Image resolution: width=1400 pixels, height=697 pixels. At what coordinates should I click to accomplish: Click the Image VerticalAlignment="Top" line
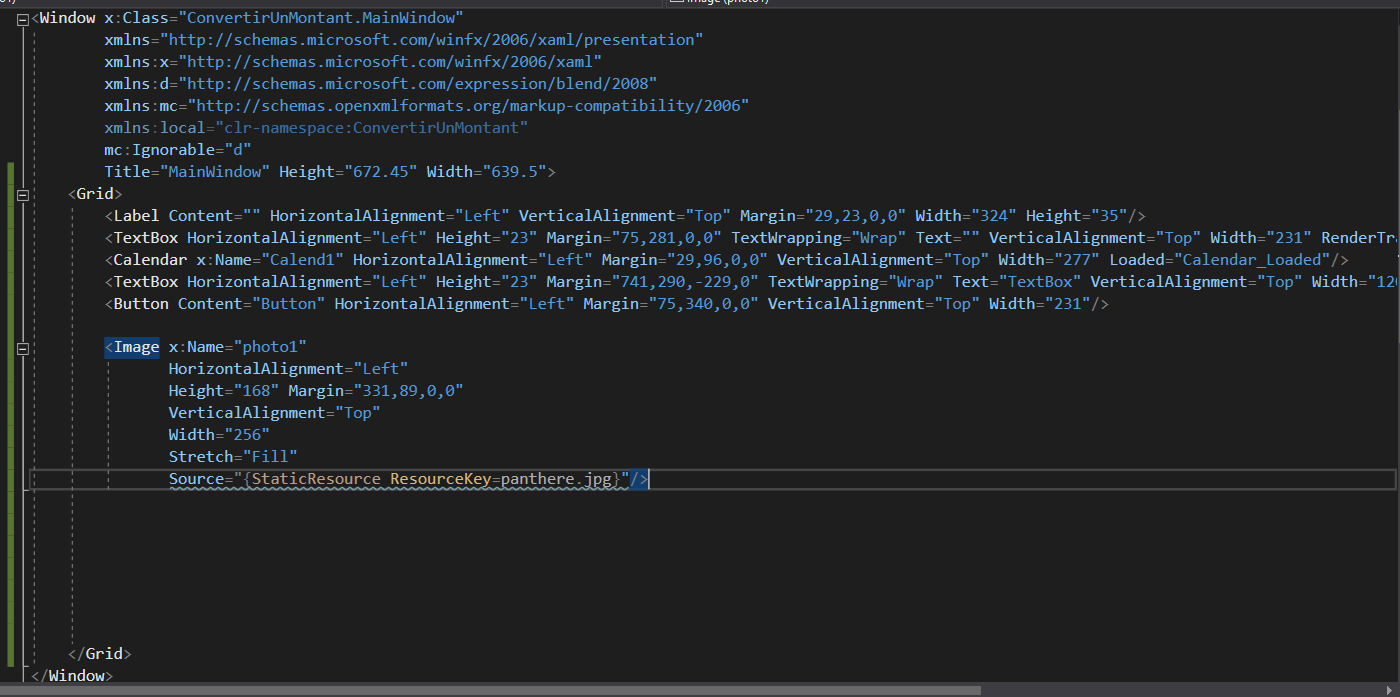275,414
